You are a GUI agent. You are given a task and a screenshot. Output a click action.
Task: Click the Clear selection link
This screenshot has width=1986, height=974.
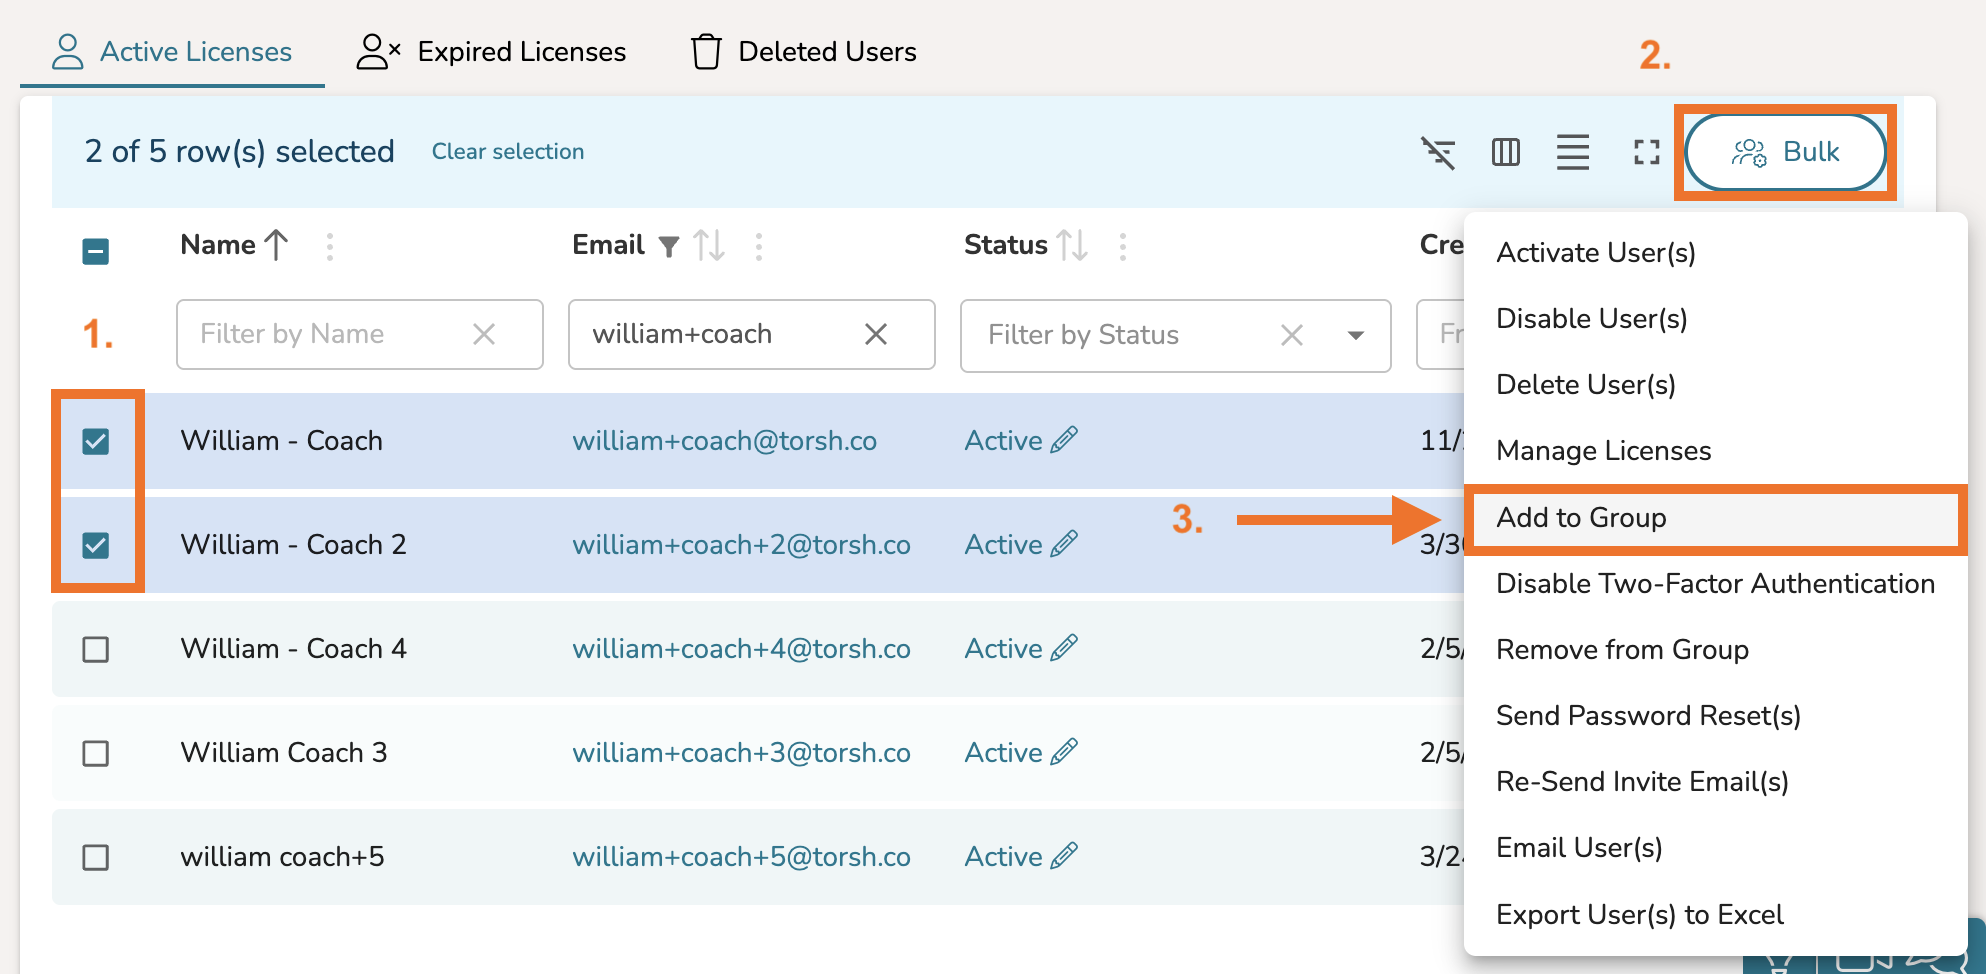point(508,152)
